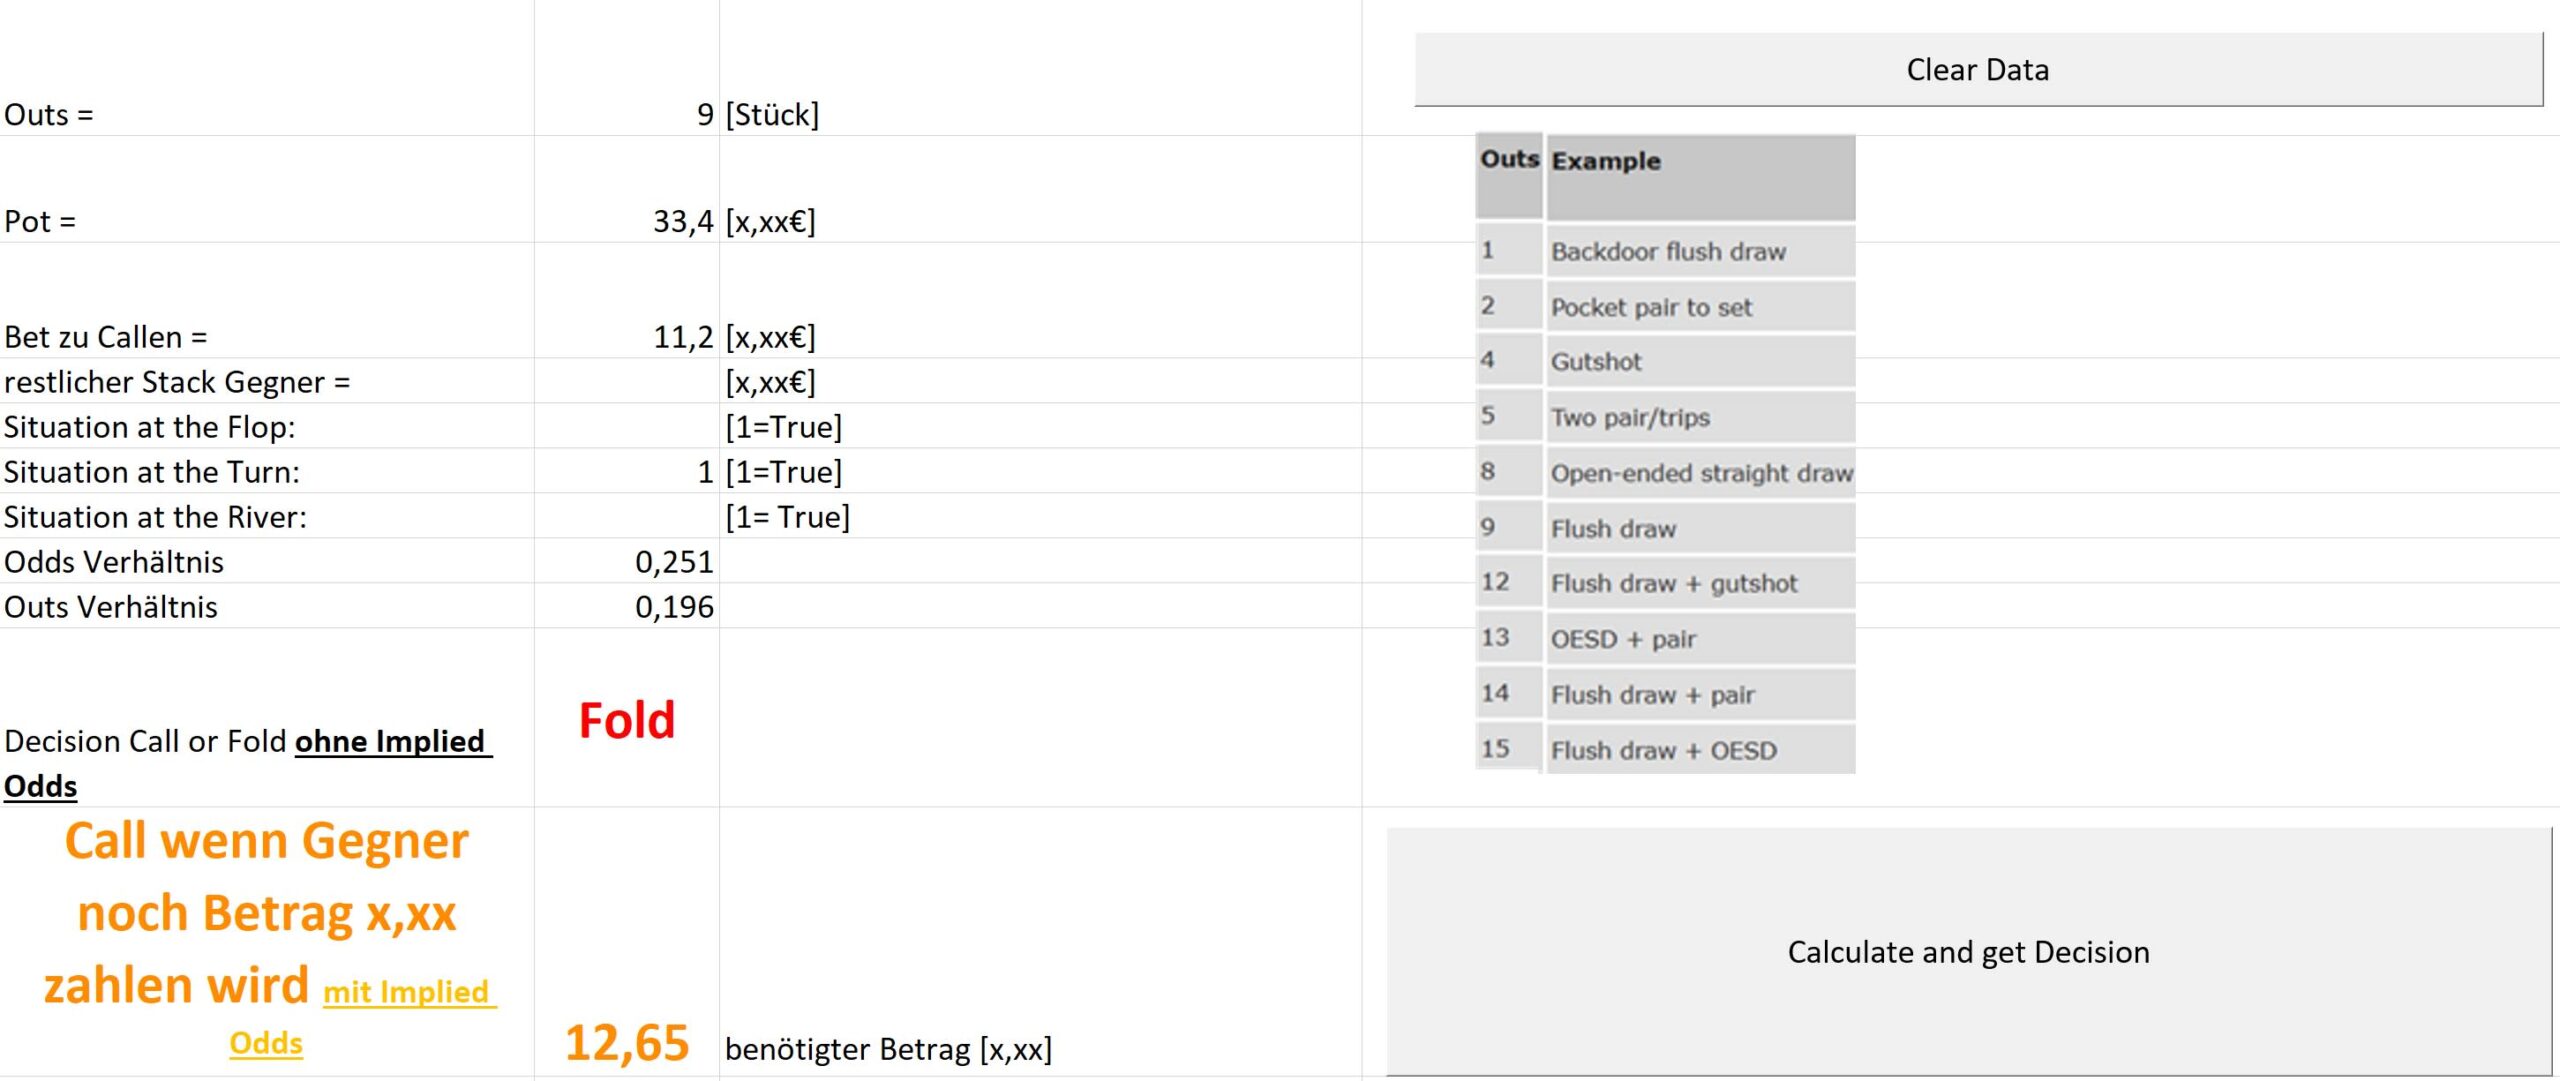
Task: Select Situation at the Turn value 1
Action: (x=627, y=471)
